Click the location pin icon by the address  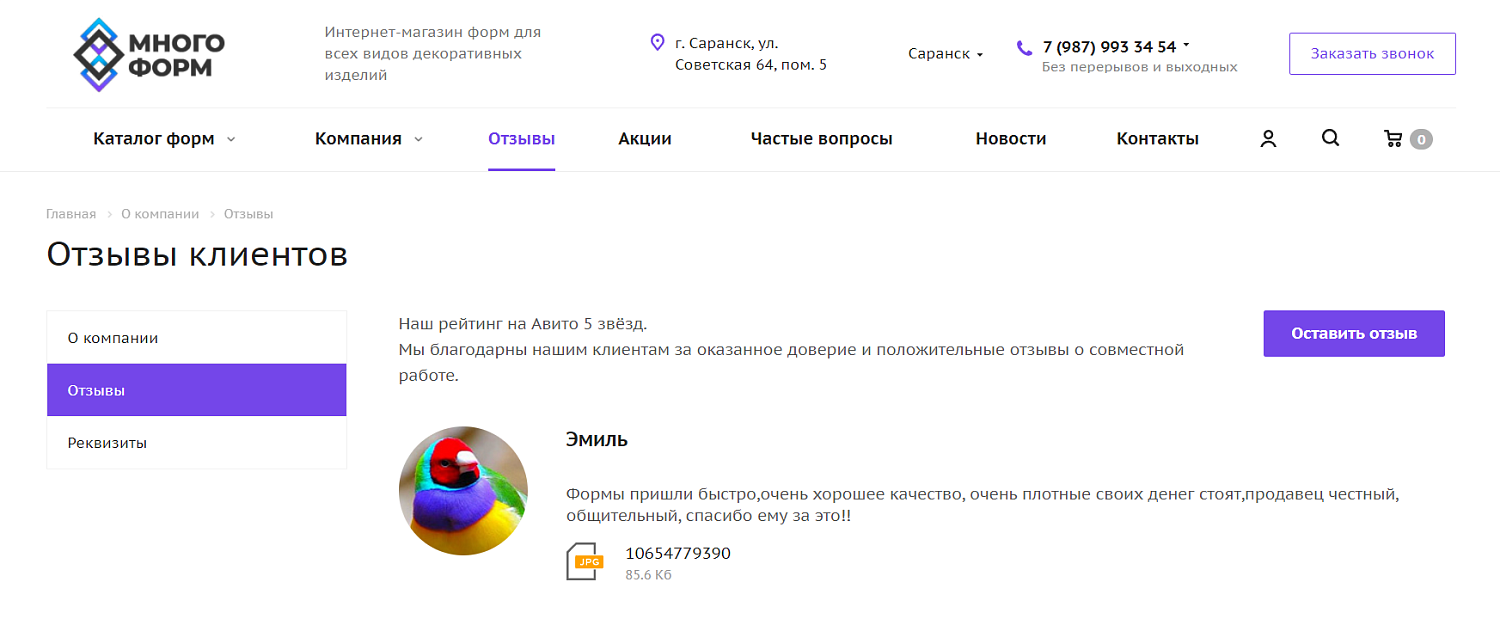pyautogui.click(x=657, y=43)
